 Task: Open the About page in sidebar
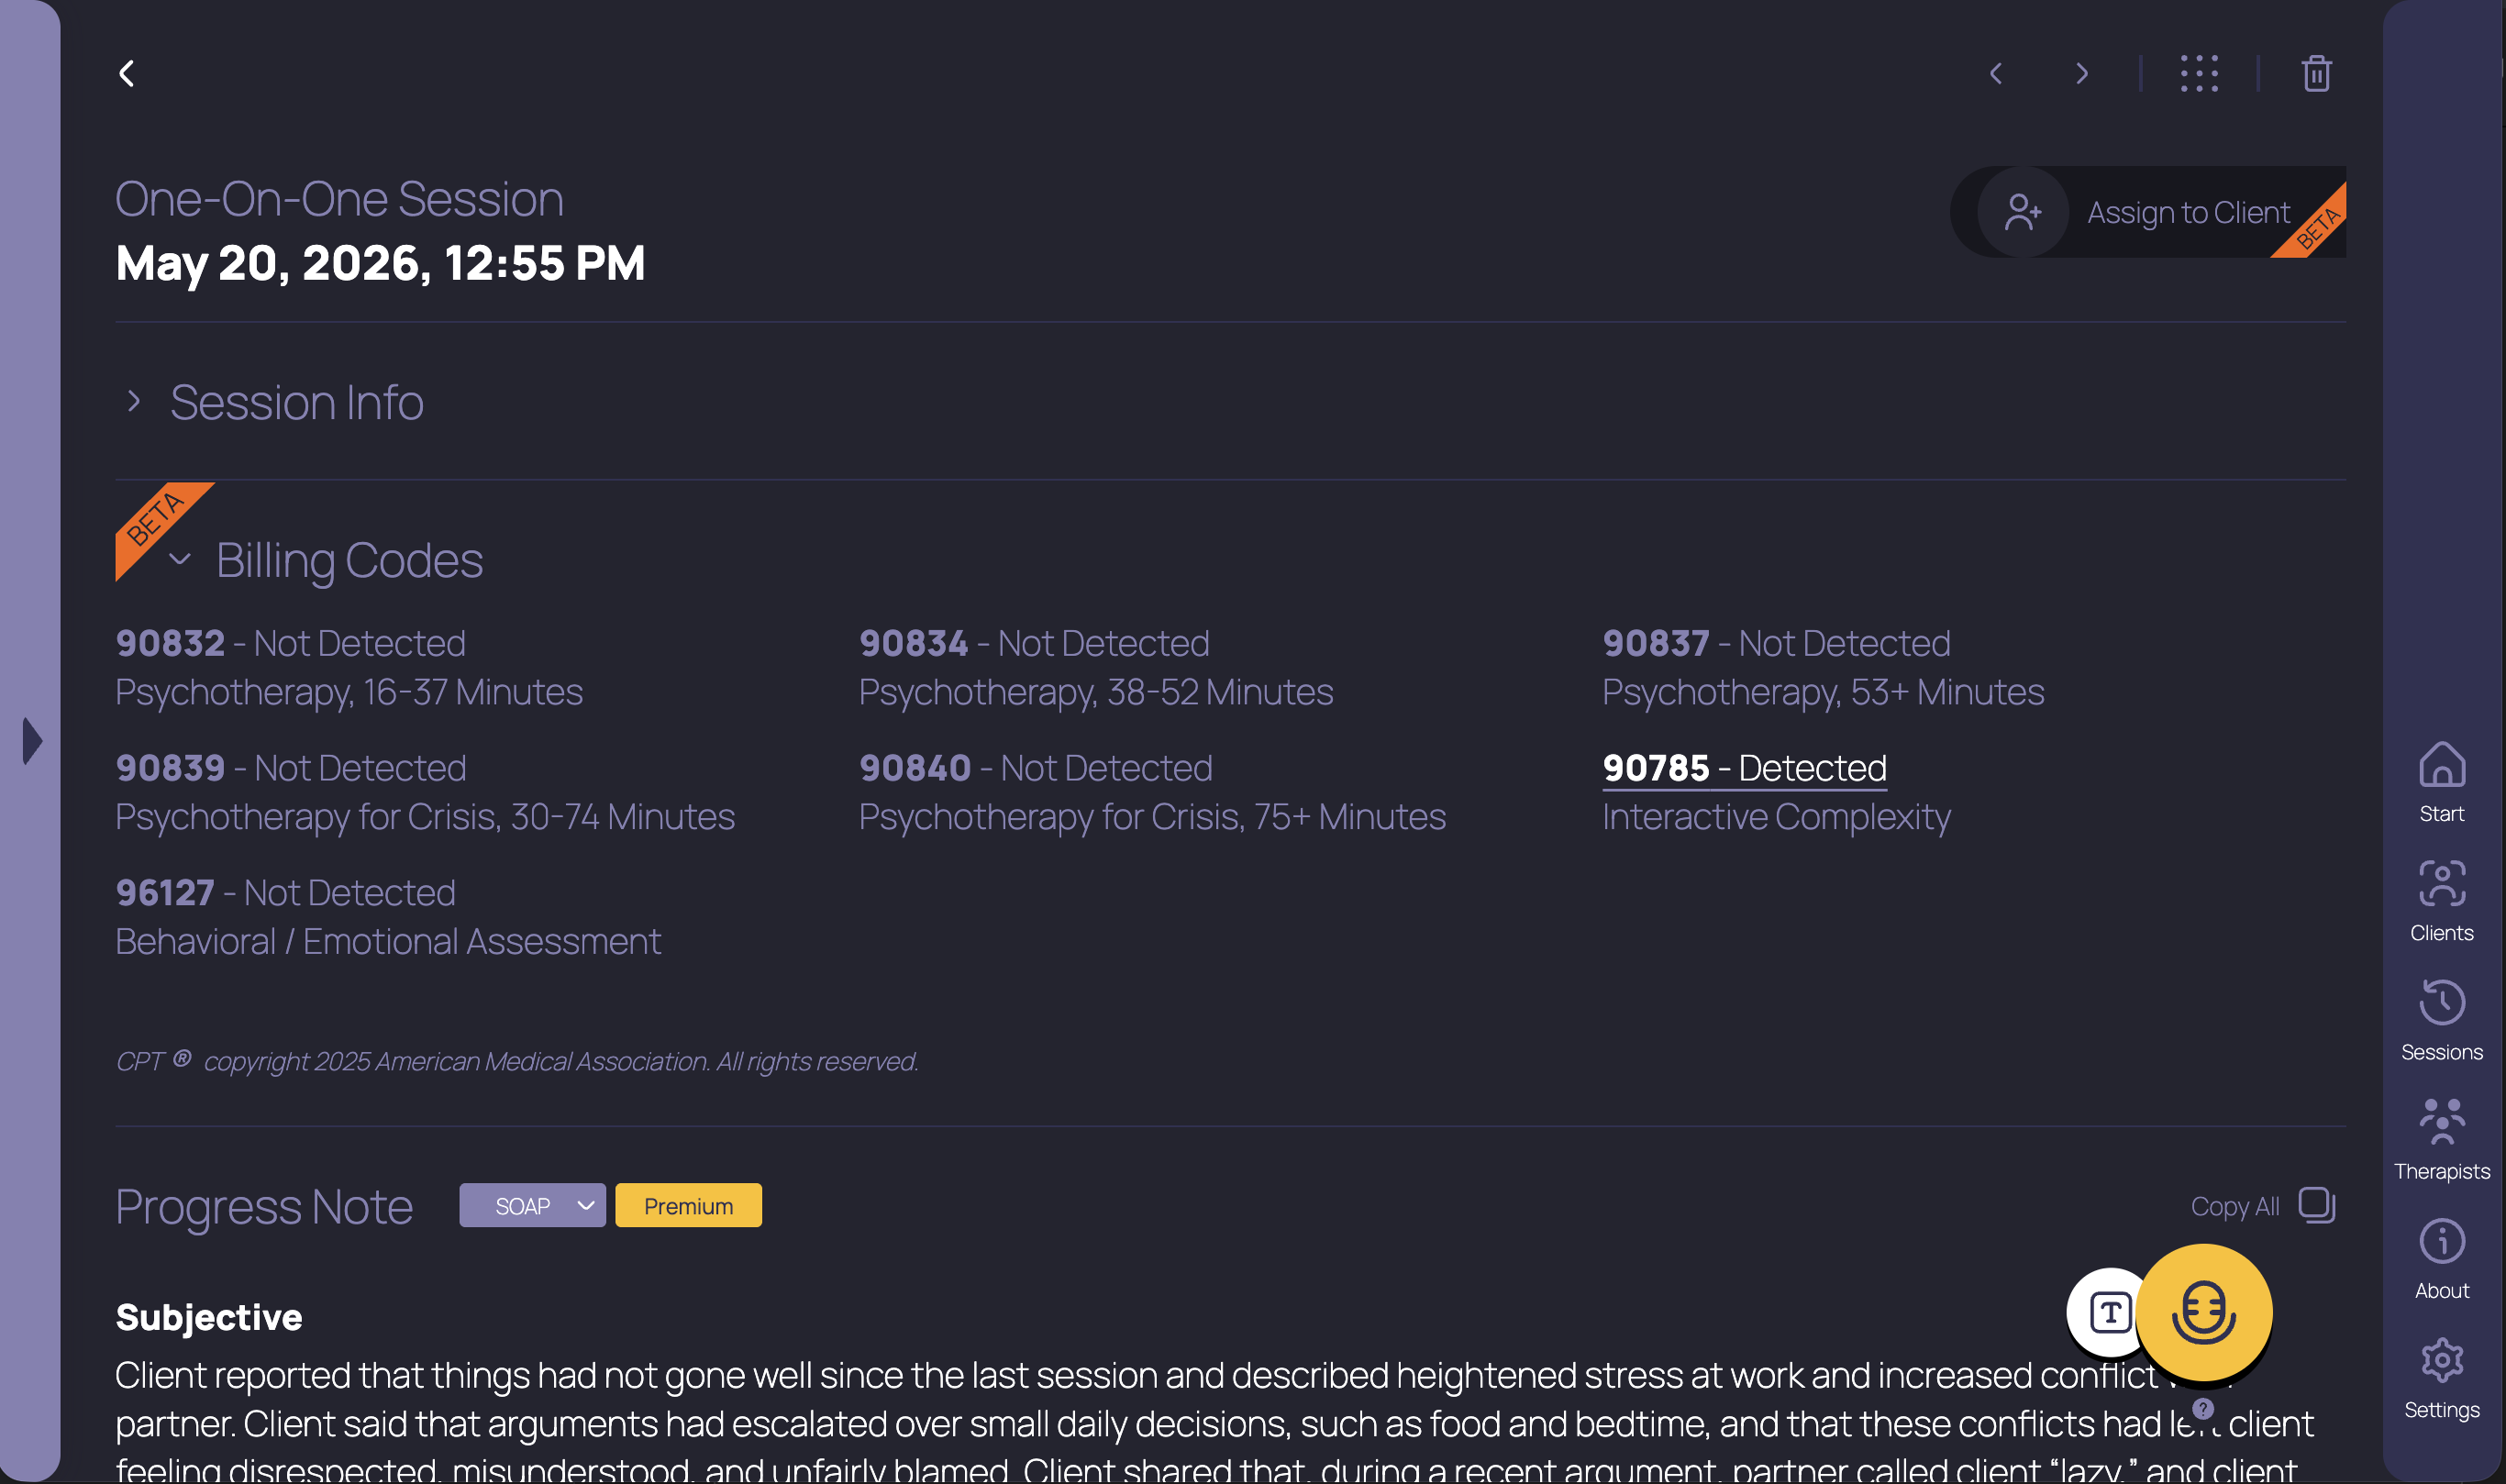(2441, 1259)
